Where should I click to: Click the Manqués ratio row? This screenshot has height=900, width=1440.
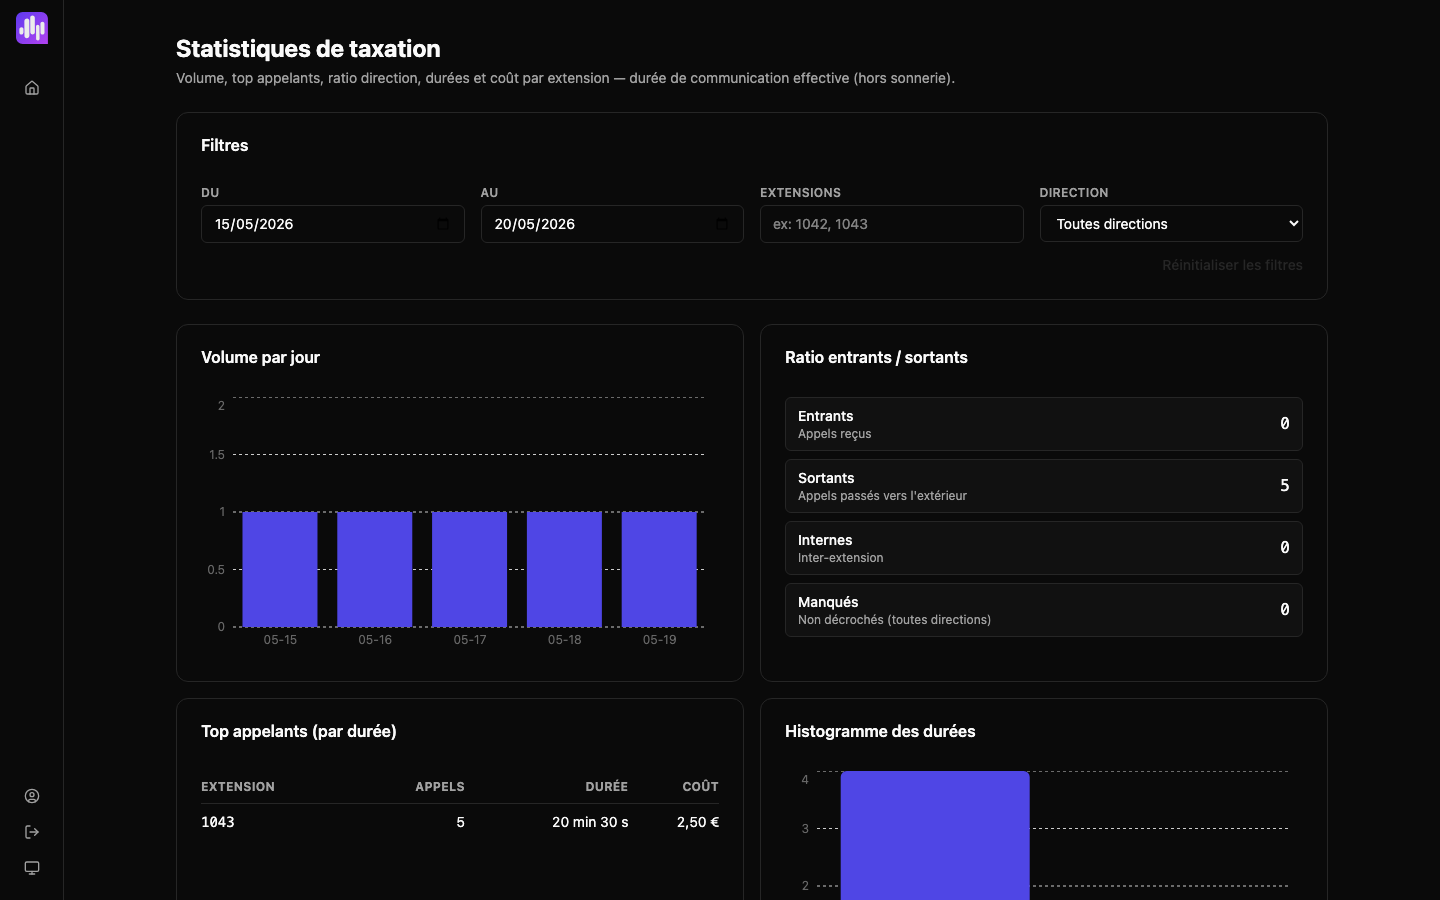coord(1043,610)
